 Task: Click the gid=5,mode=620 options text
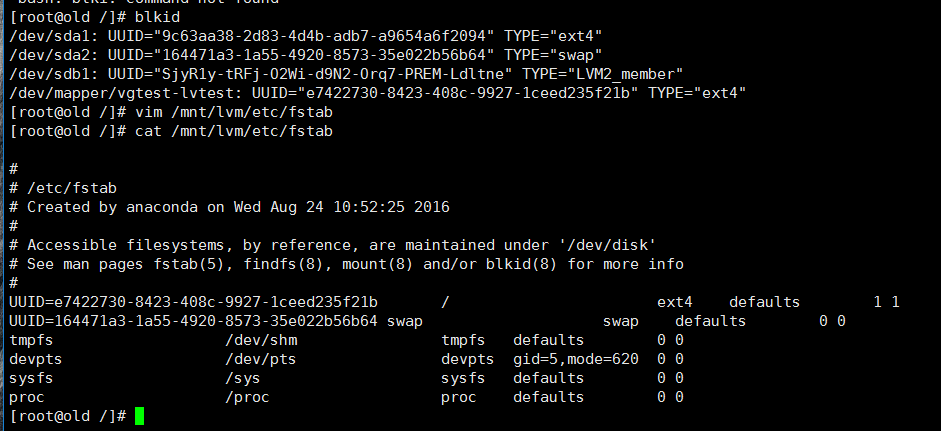pos(576,360)
